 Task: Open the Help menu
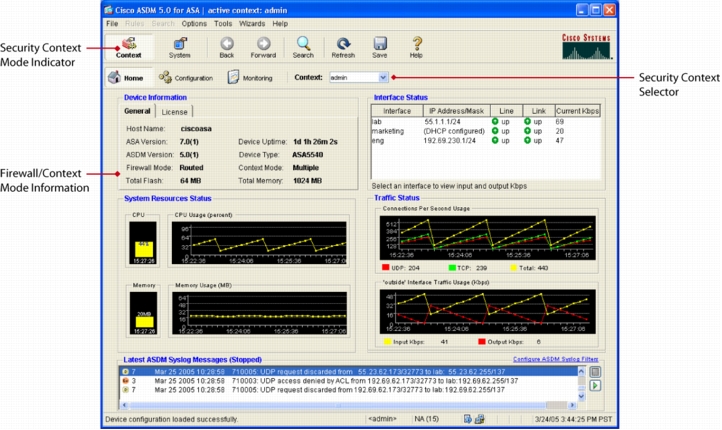[x=280, y=23]
